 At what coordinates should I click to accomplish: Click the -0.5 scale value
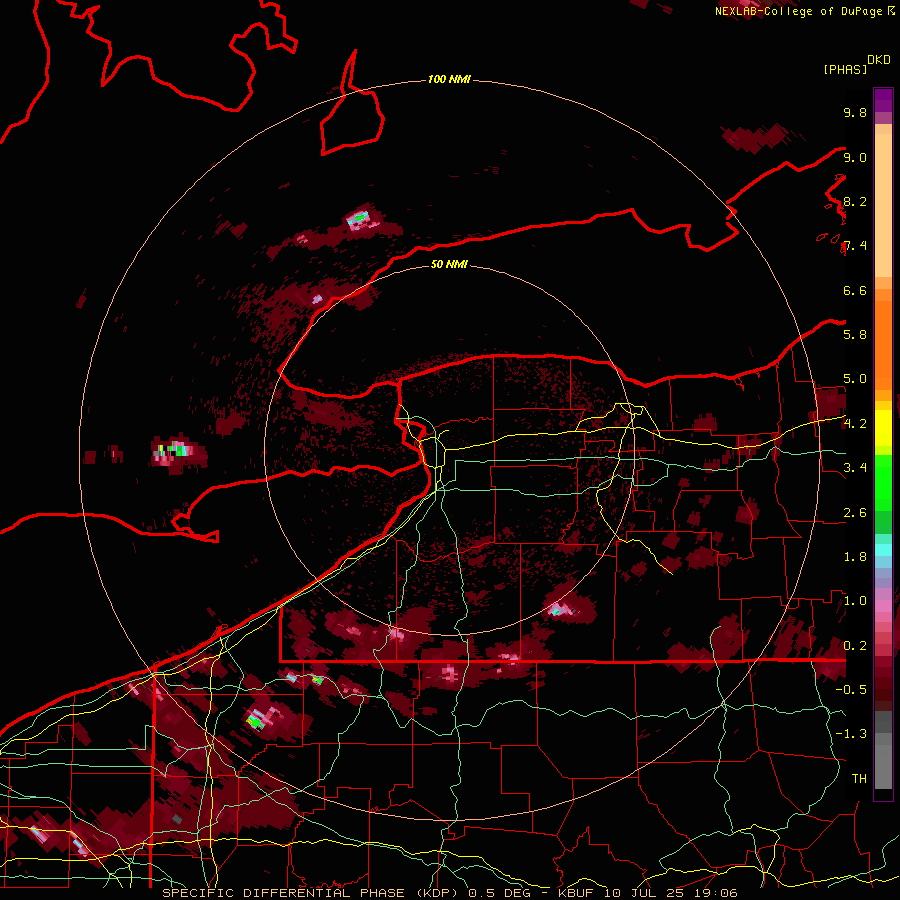coord(851,689)
